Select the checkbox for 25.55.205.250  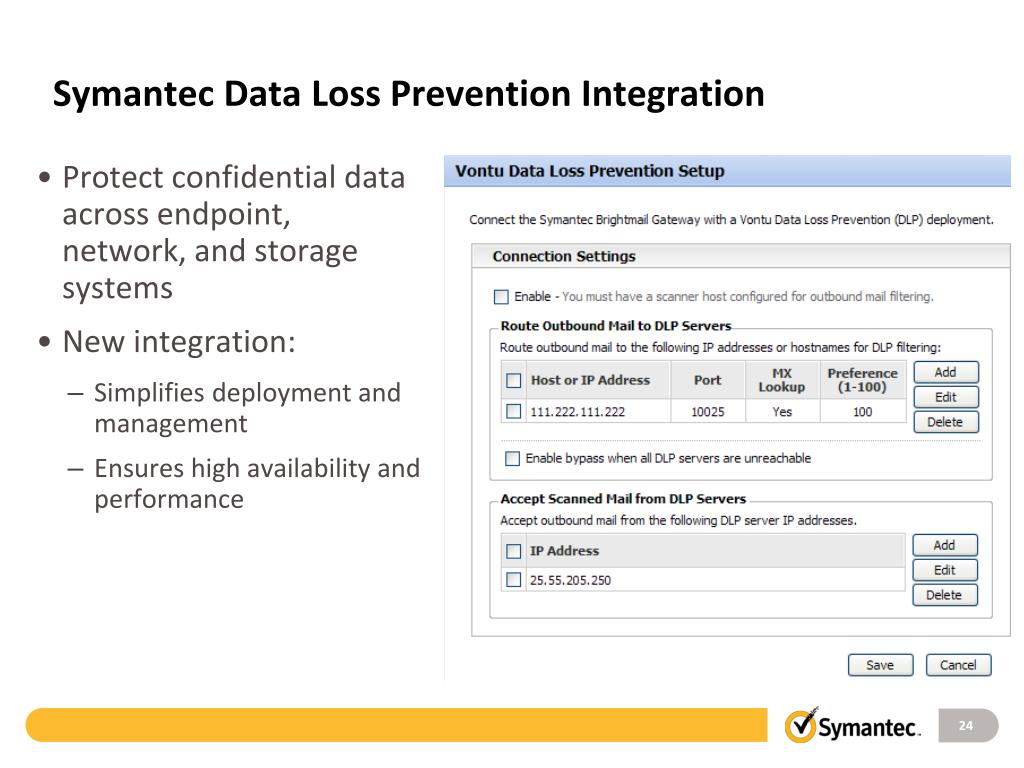[x=514, y=580]
